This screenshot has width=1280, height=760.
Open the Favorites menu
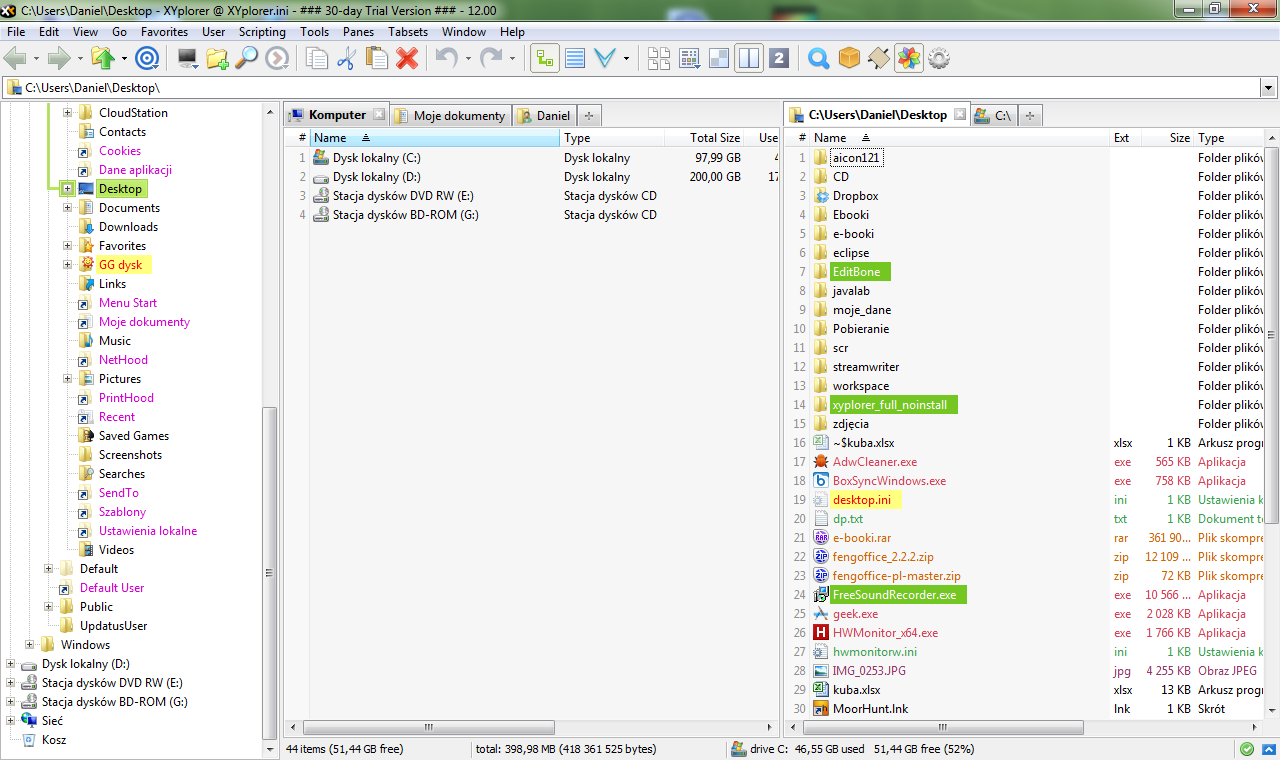pos(164,32)
